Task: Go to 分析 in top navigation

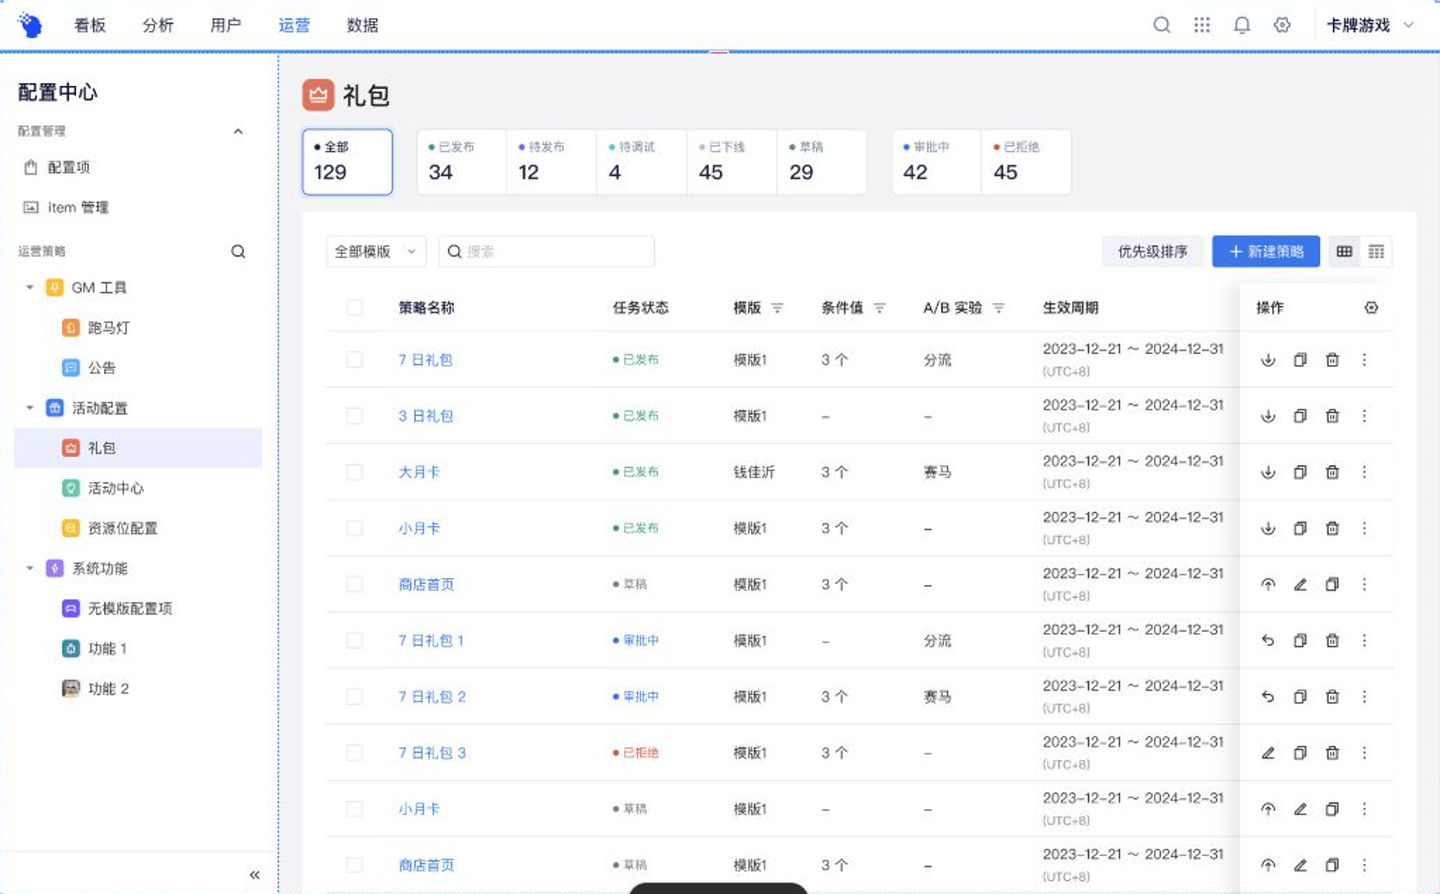Action: [158, 25]
